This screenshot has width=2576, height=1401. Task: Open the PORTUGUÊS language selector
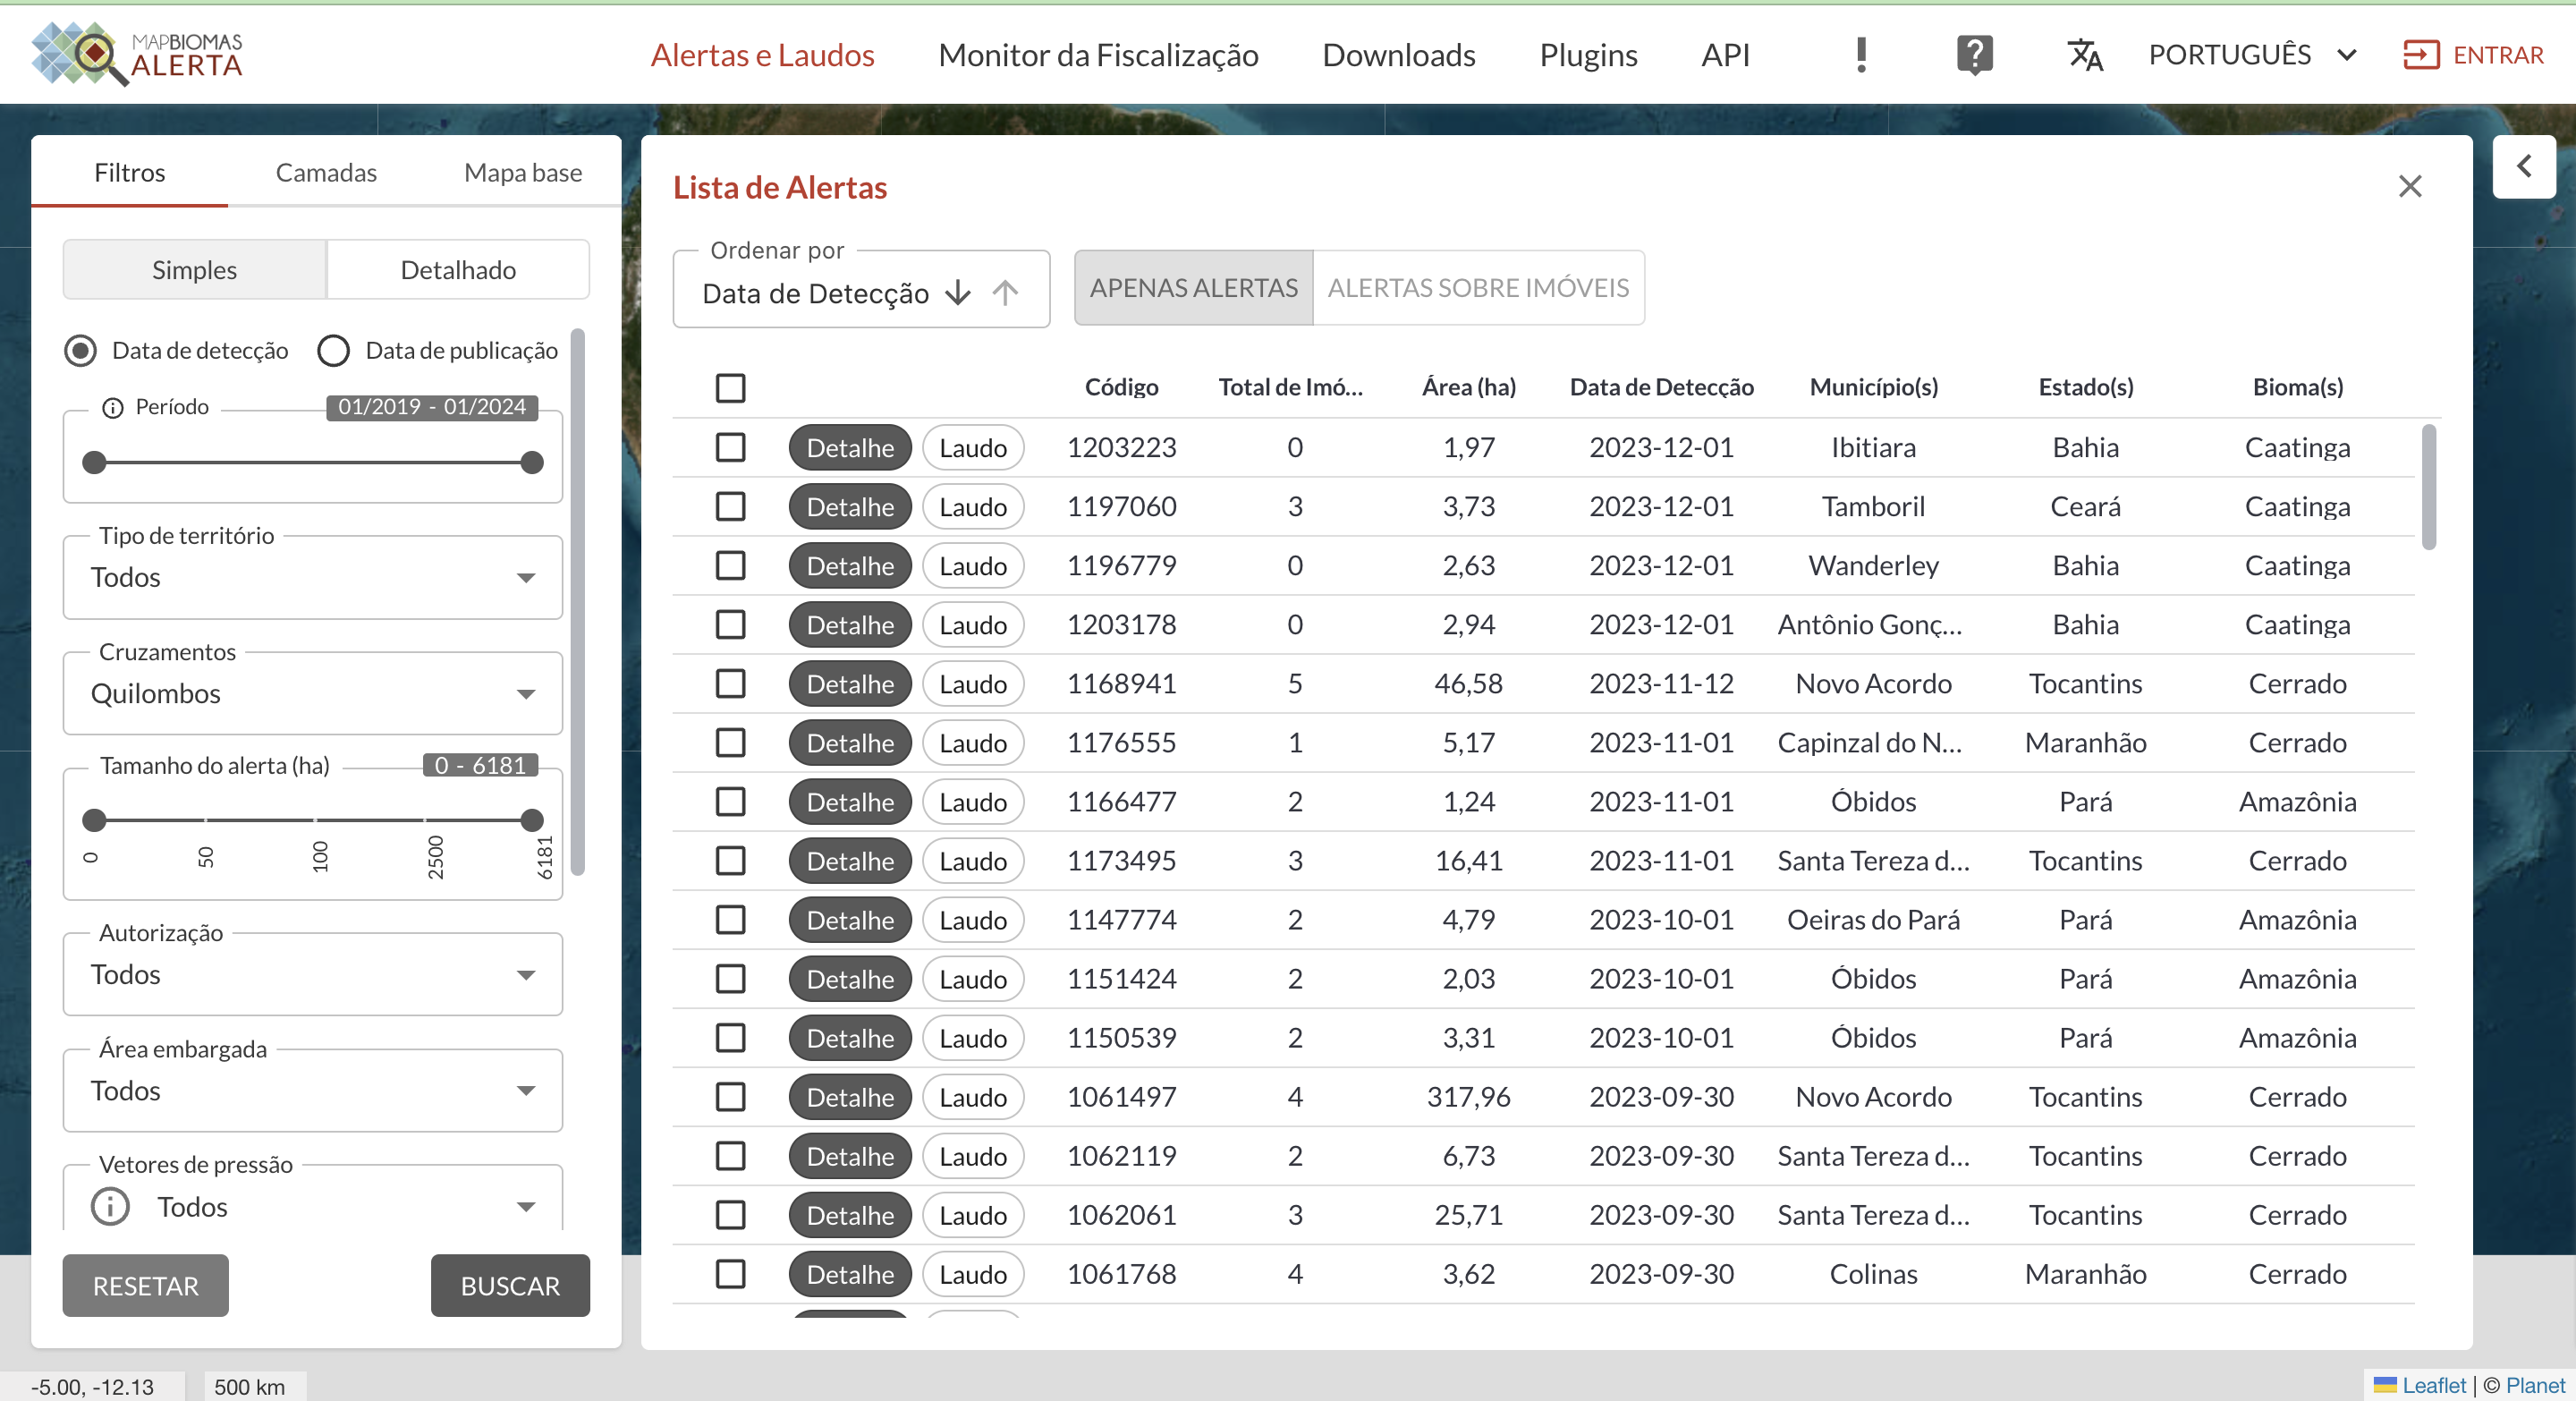click(2252, 54)
